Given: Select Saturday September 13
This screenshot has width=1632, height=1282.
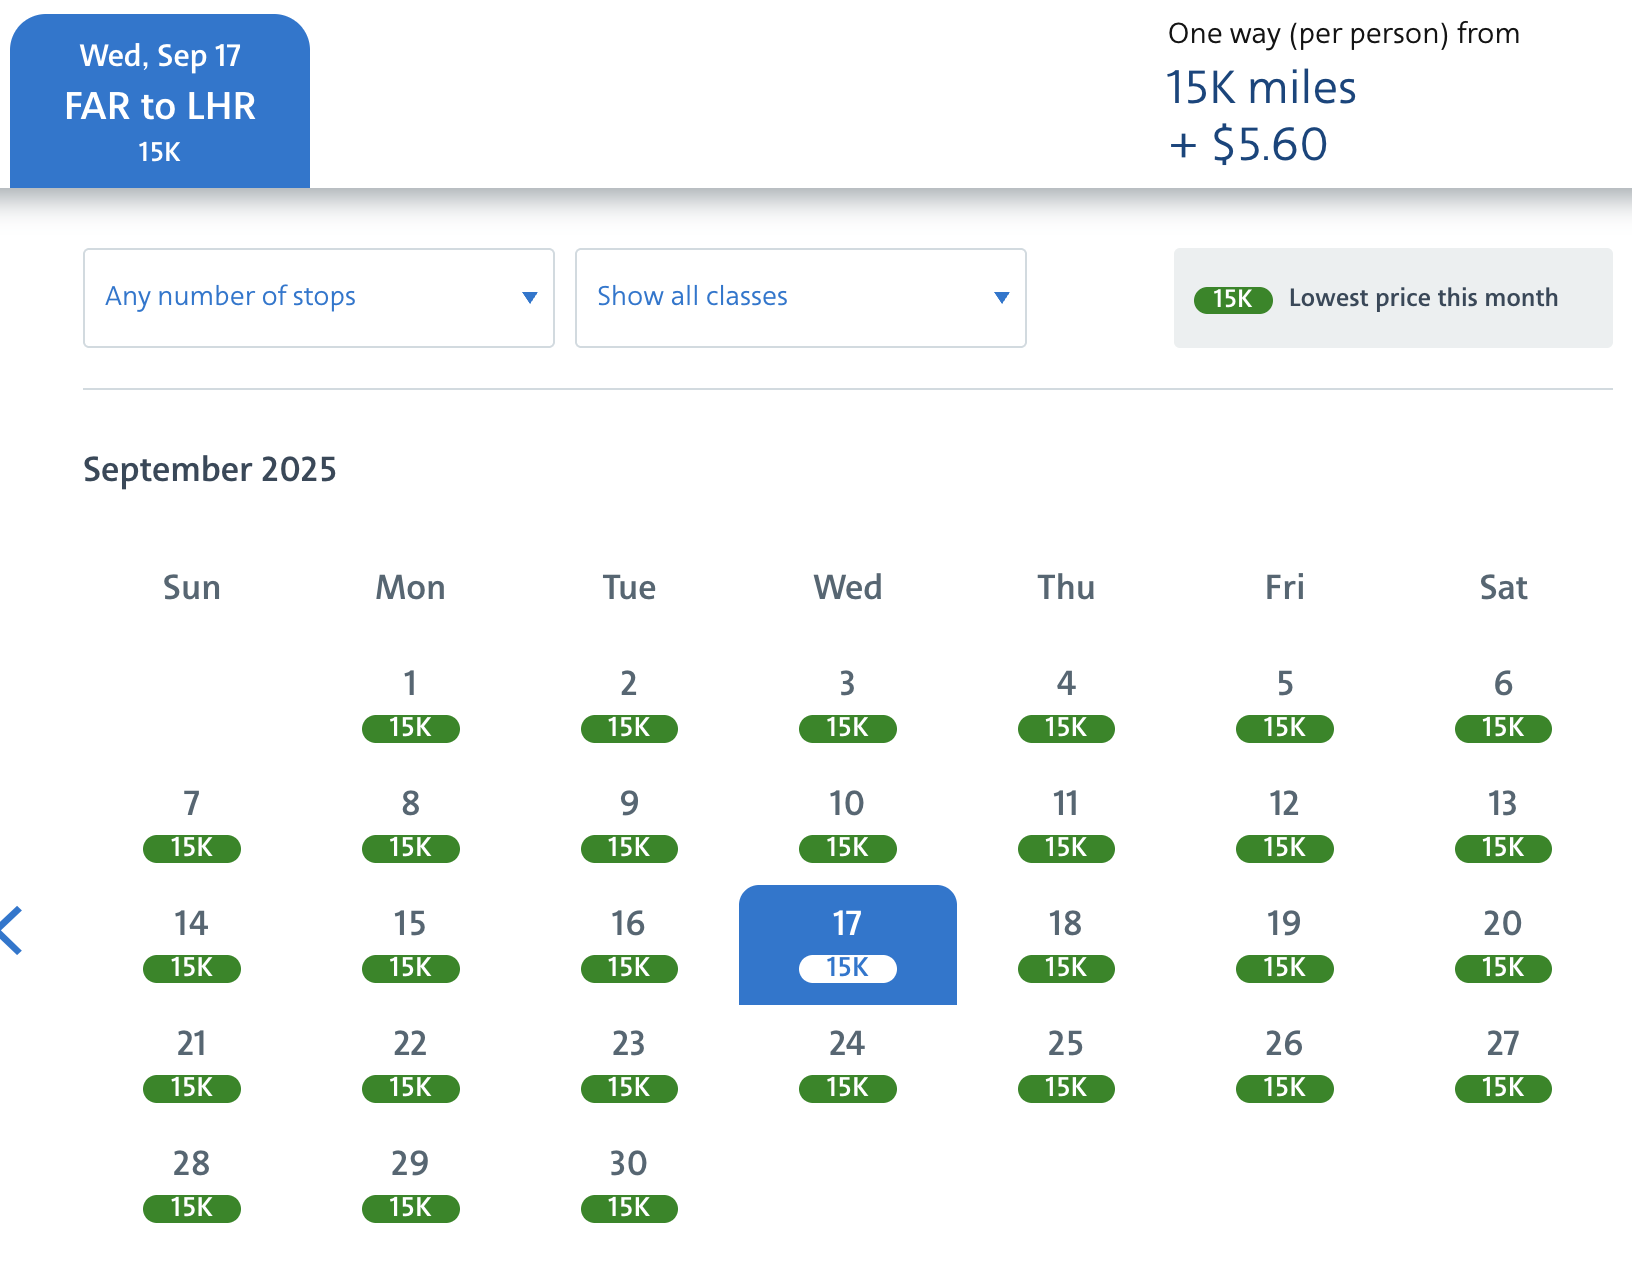Looking at the screenshot, I should [x=1503, y=825].
